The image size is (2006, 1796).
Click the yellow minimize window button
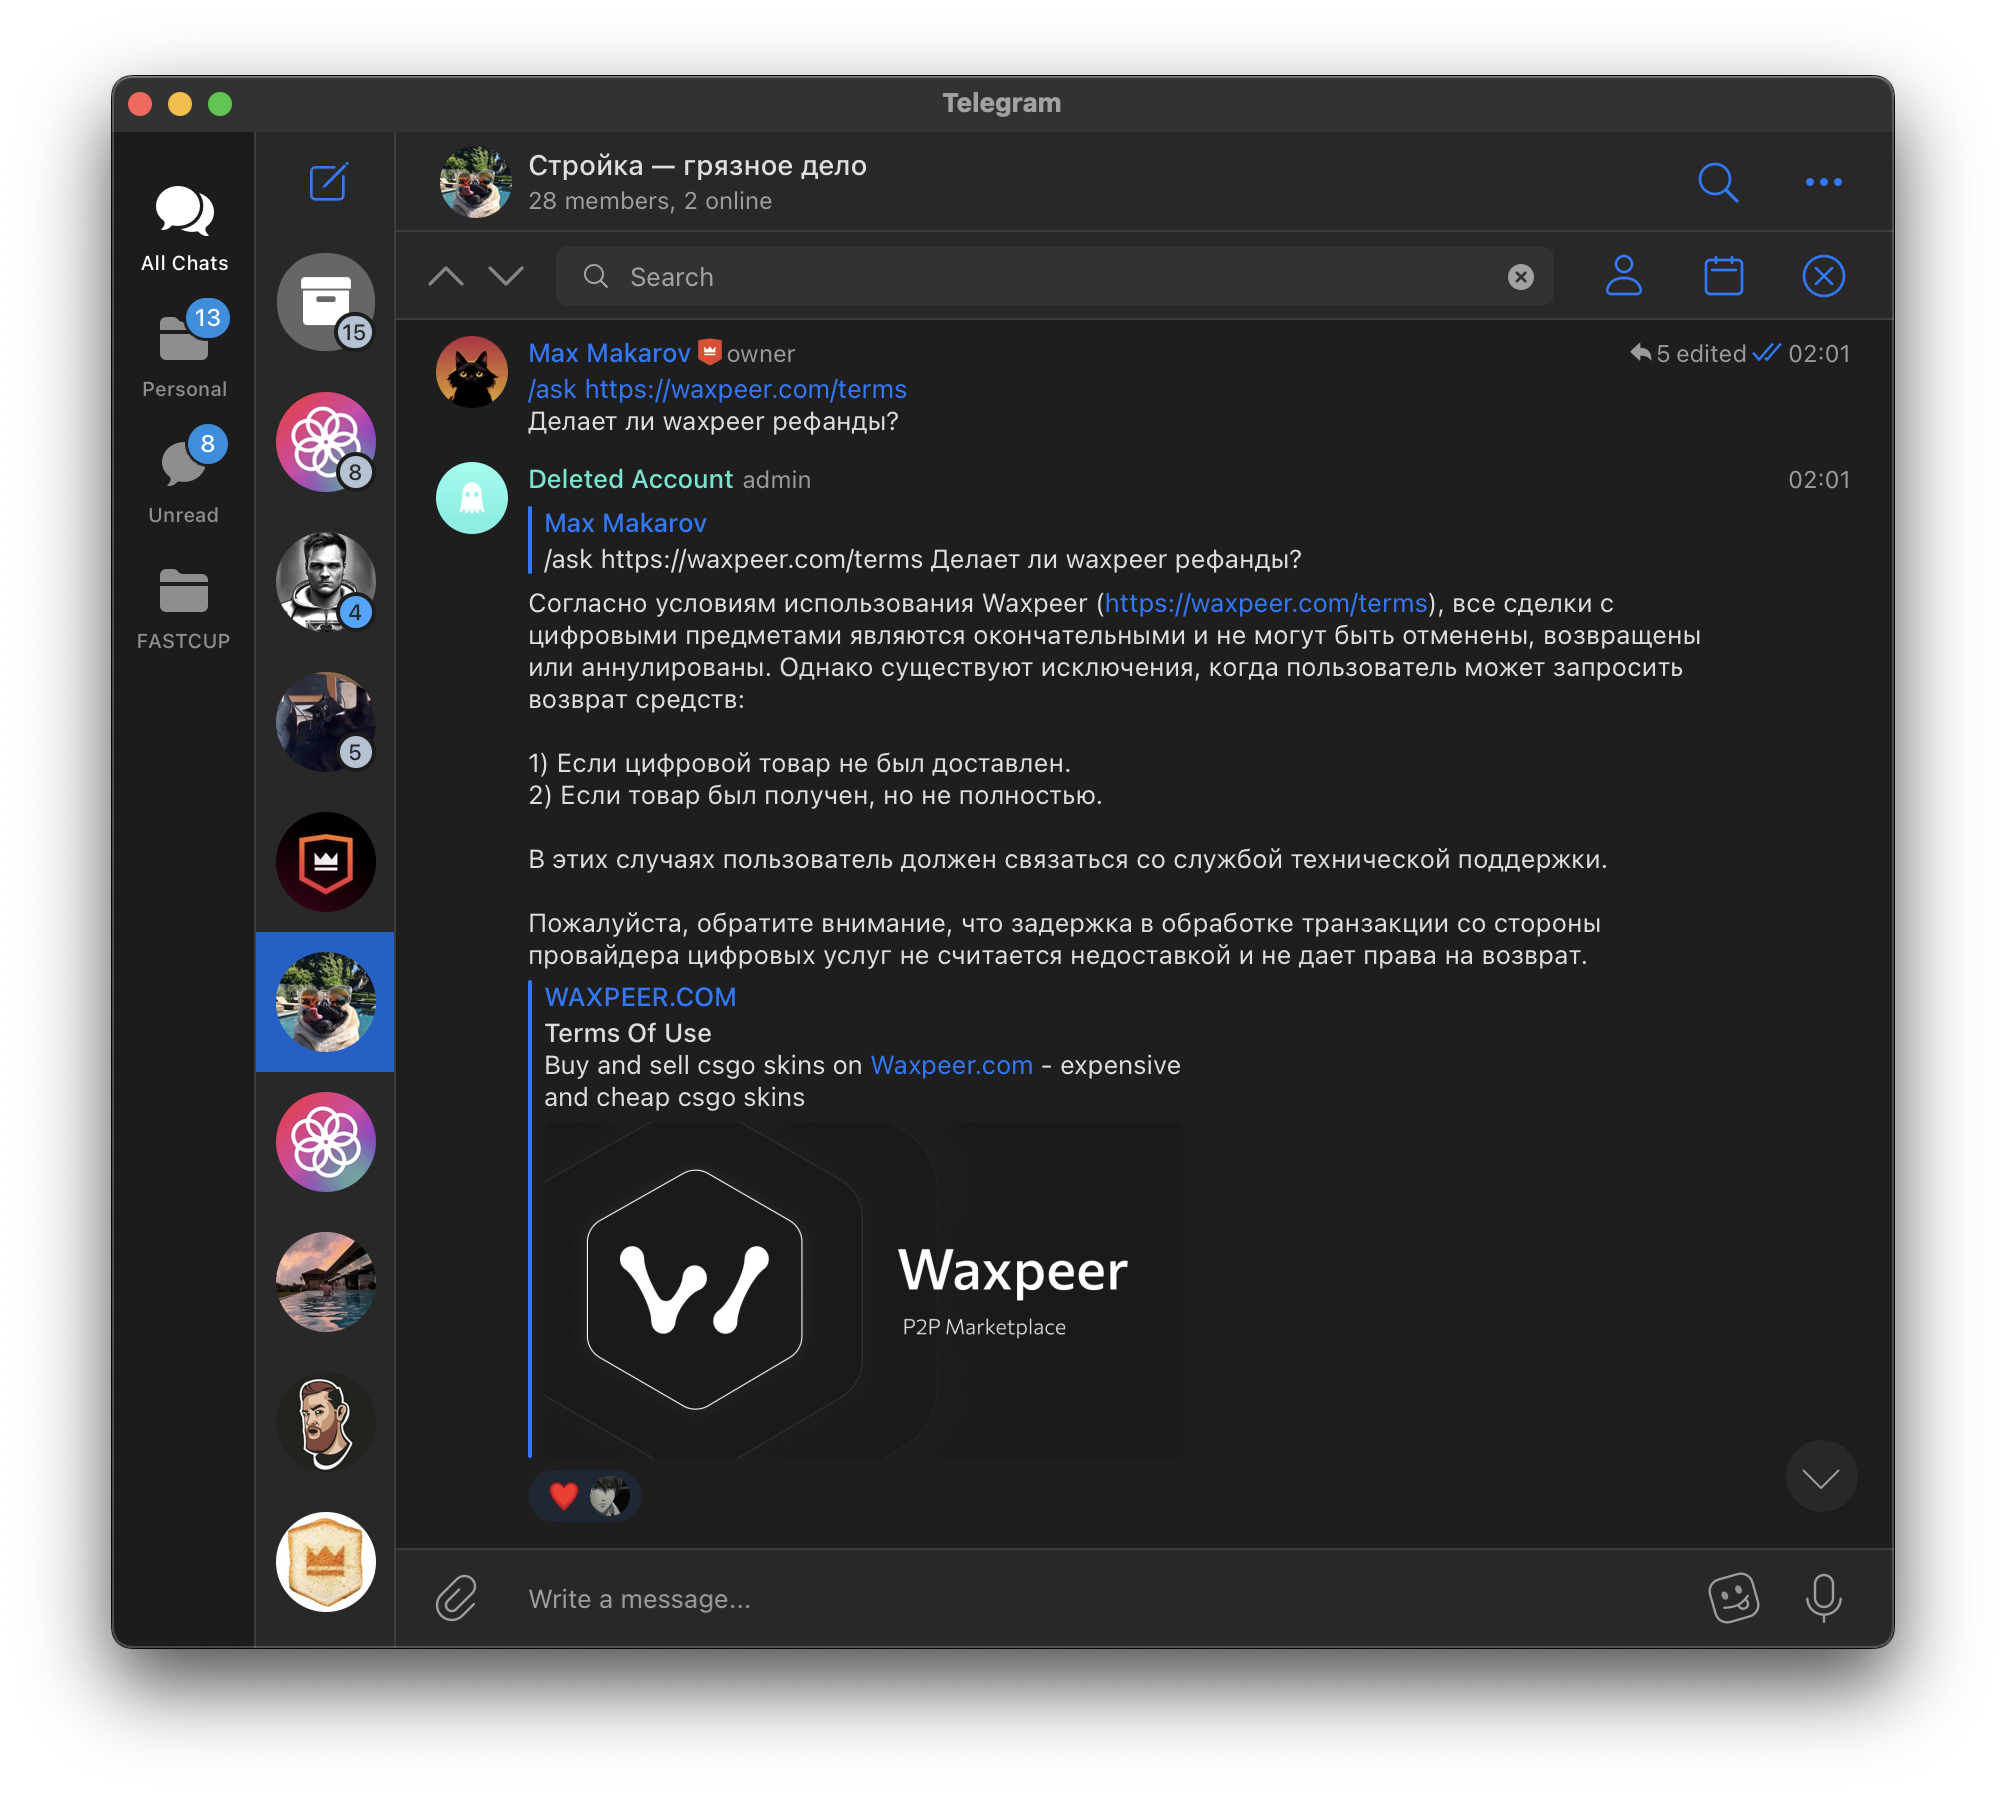(180, 104)
